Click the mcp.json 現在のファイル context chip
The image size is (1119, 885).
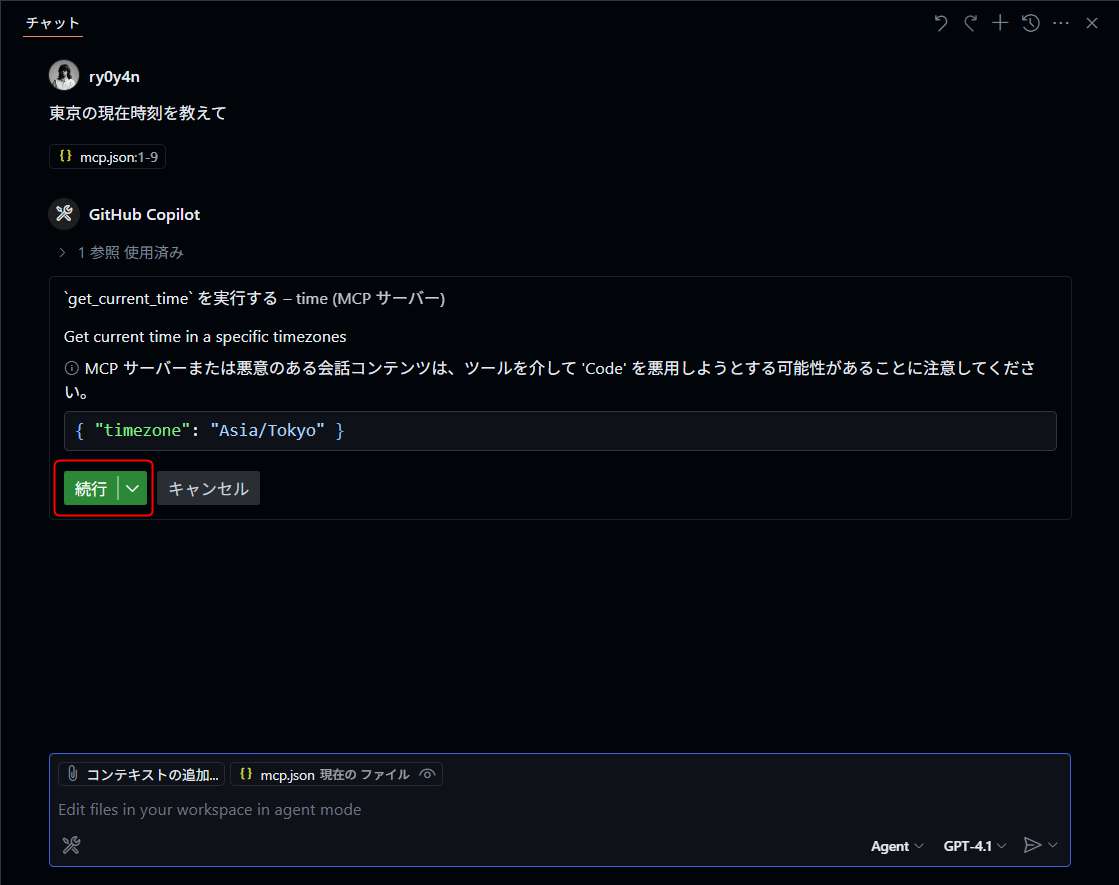tap(336, 774)
